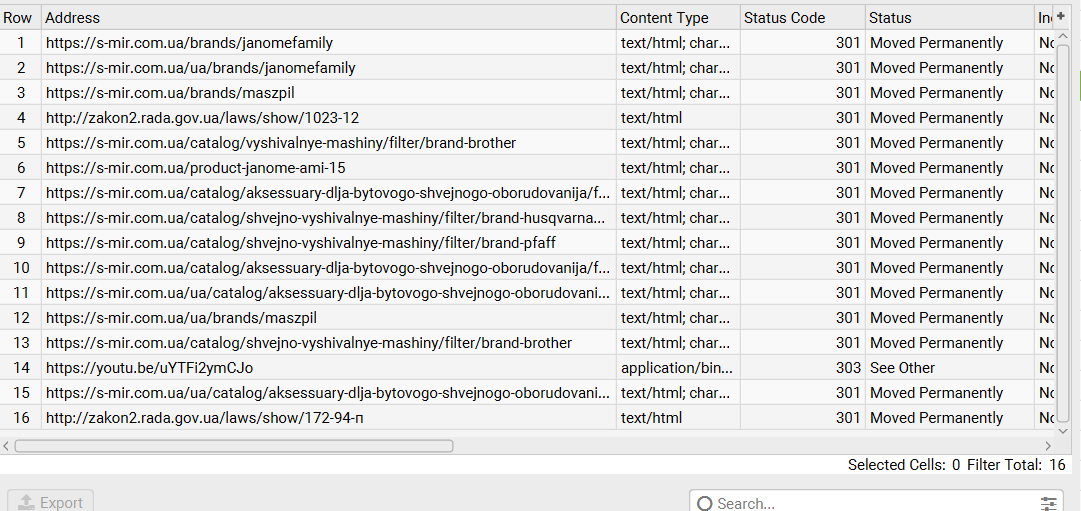Click row number 16 cell
This screenshot has height=511, width=1081.
coord(20,418)
